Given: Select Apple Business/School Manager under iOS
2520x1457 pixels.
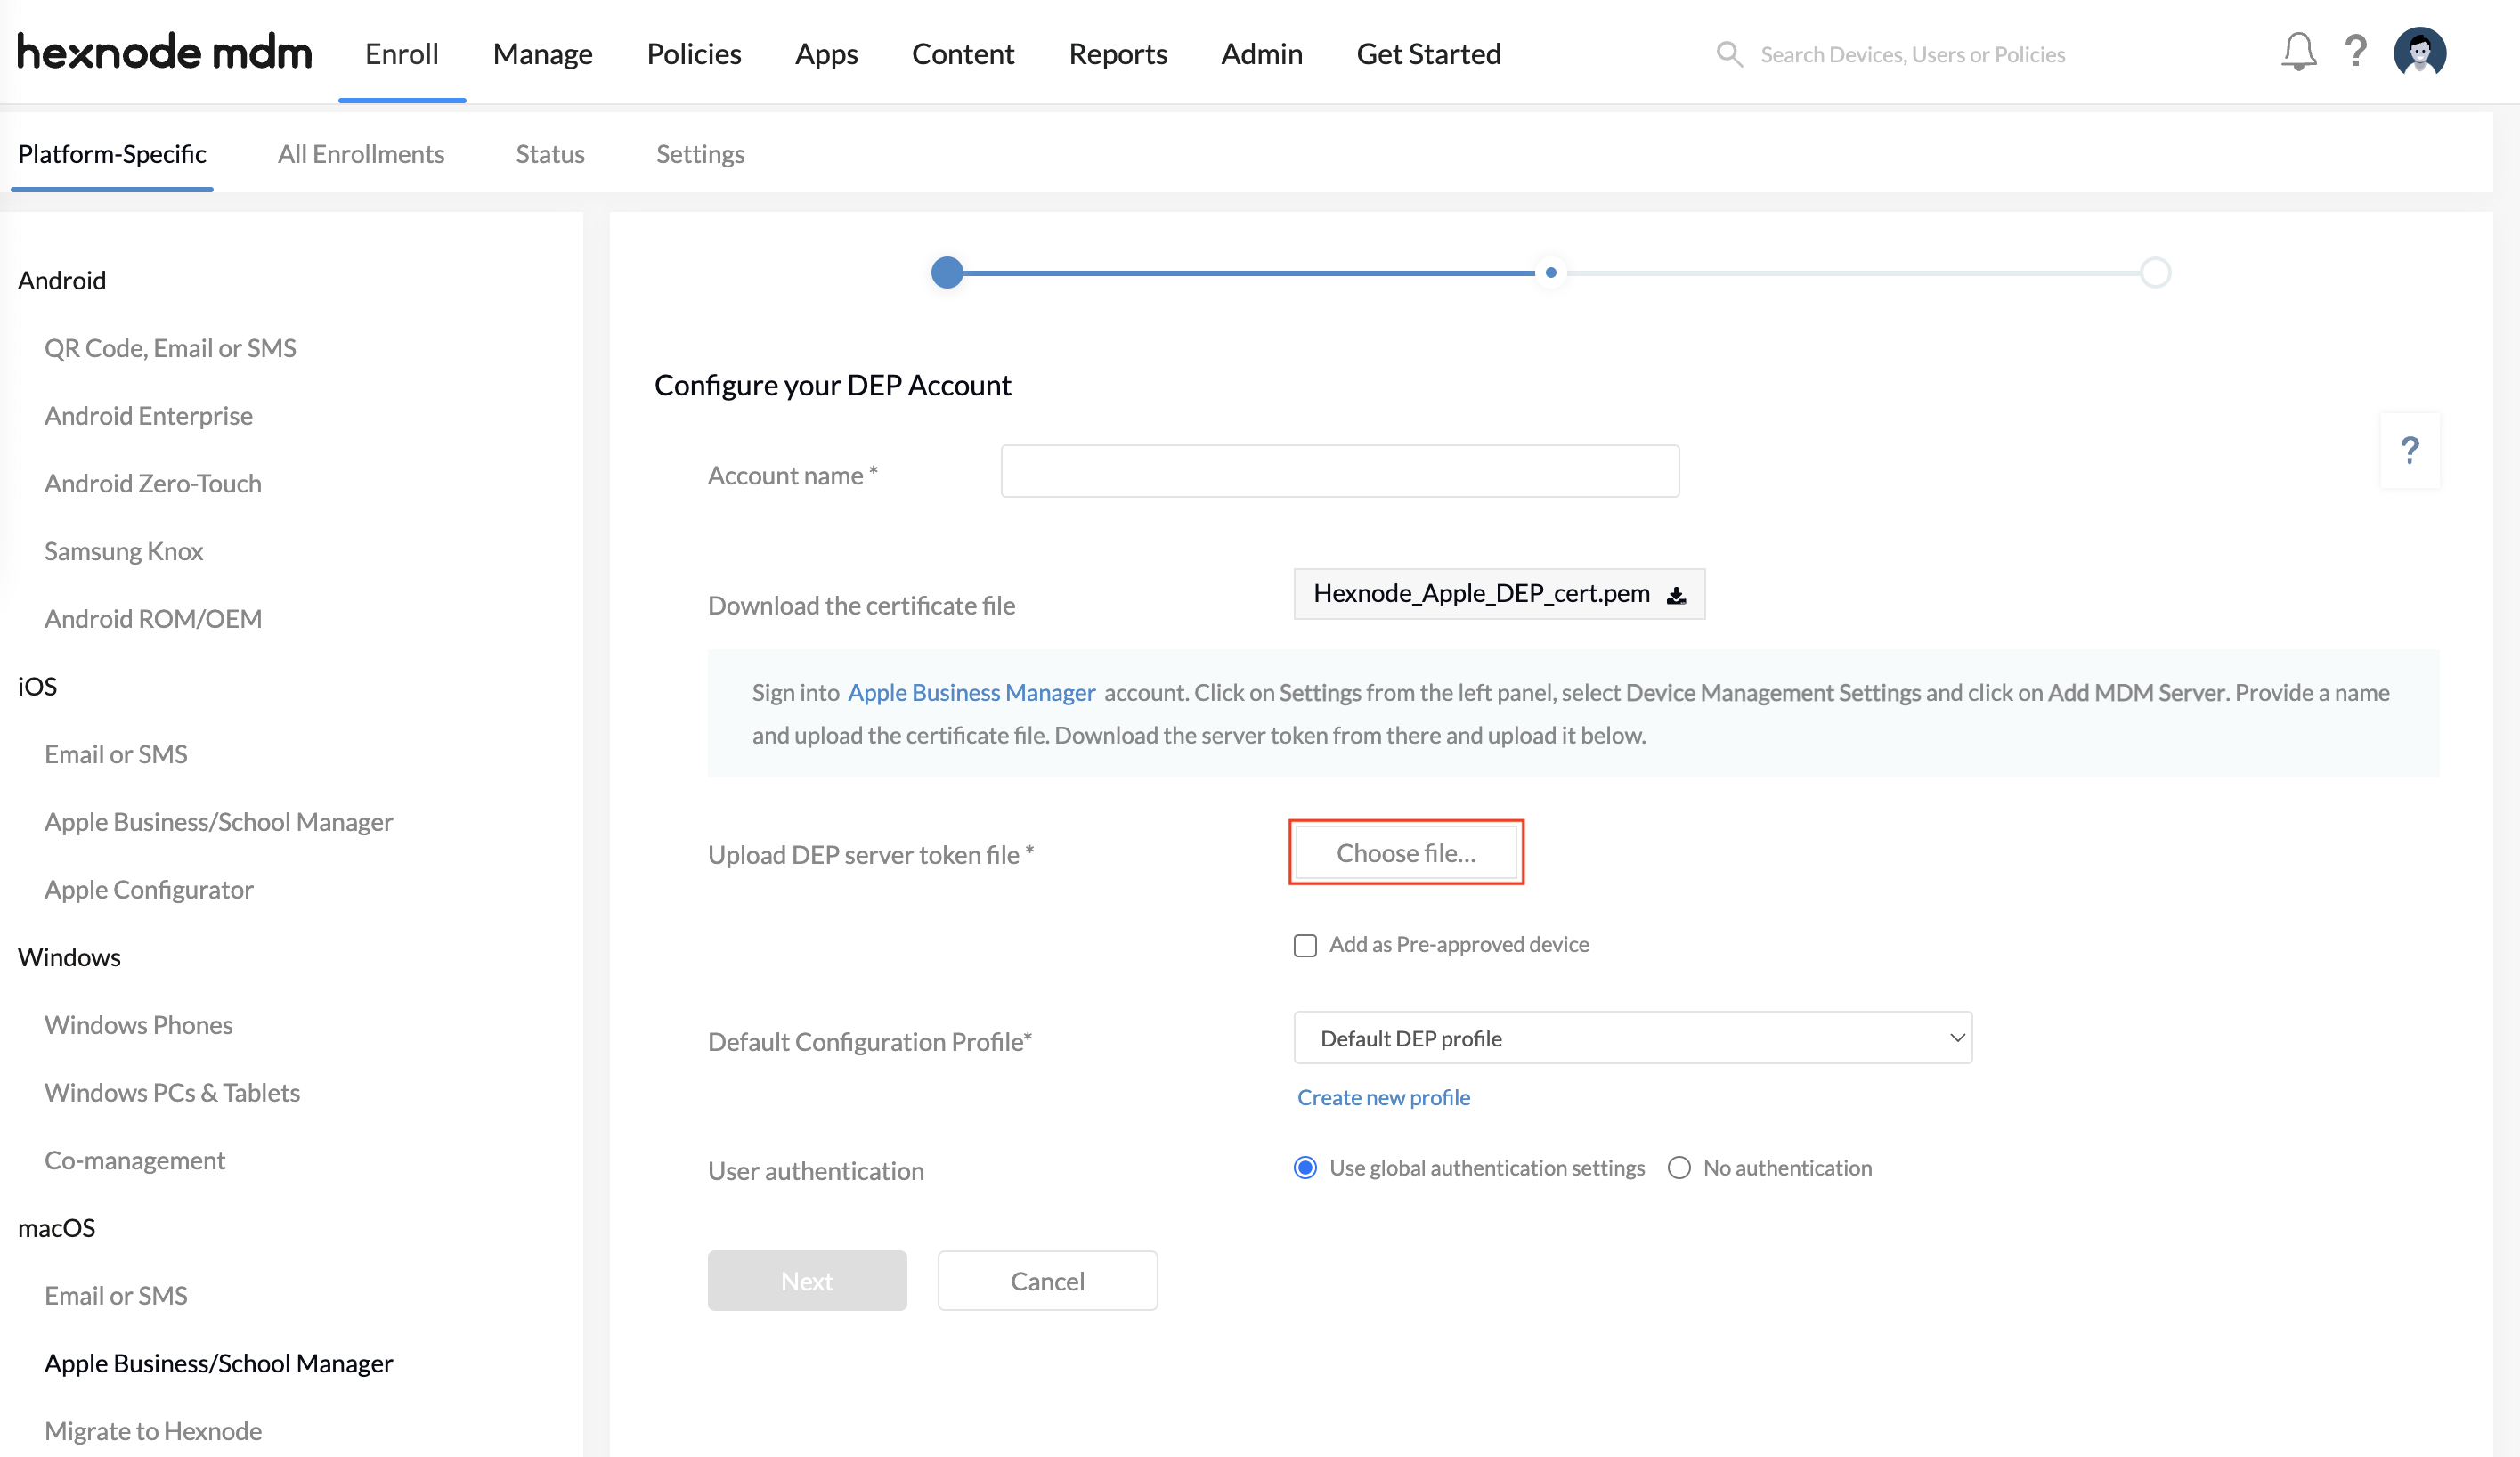Looking at the screenshot, I should (x=218, y=822).
